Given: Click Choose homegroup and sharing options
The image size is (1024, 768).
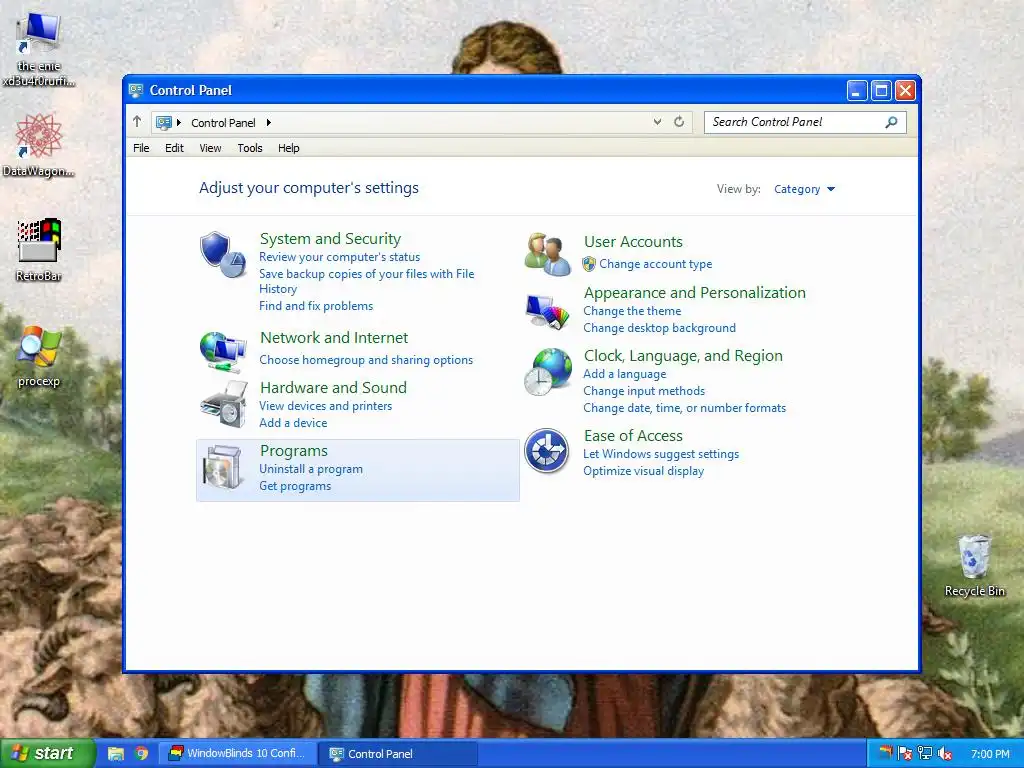Looking at the screenshot, I should [x=366, y=360].
